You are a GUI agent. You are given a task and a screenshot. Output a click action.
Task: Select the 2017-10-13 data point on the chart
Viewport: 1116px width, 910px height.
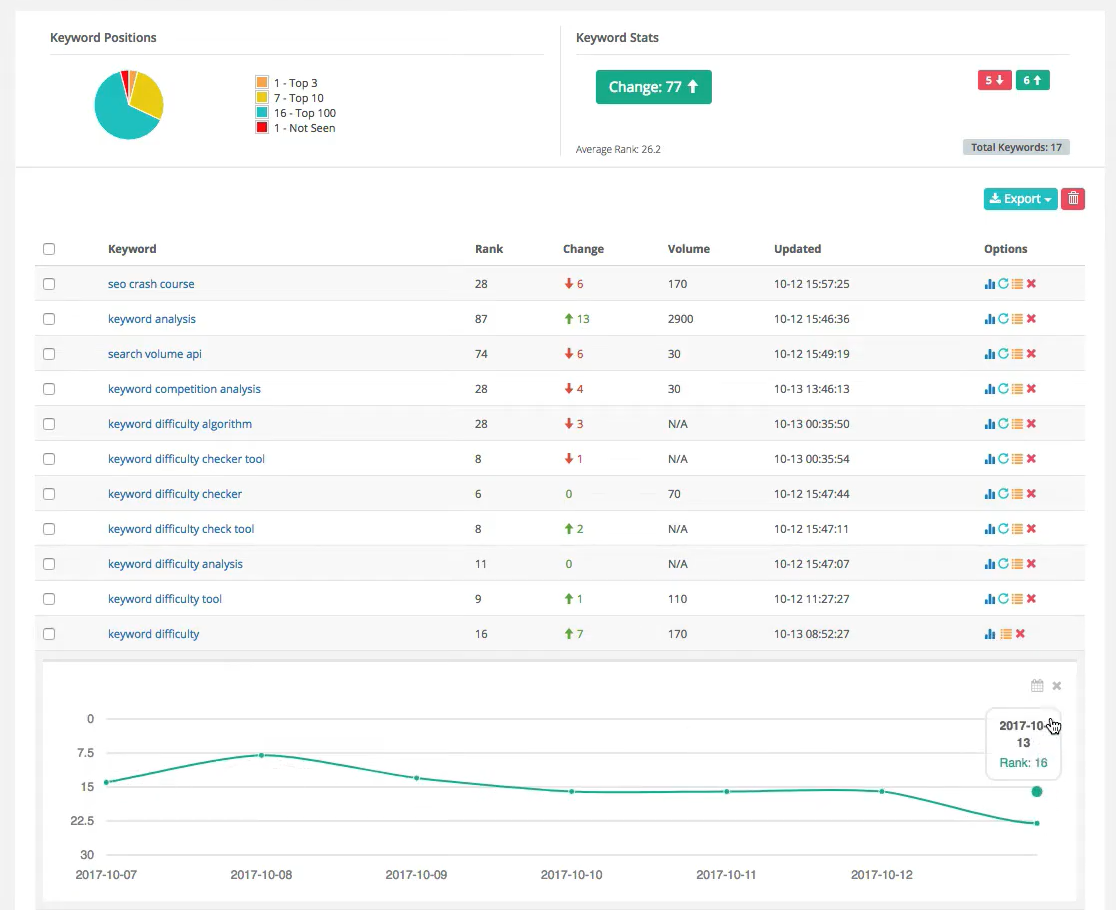[x=1036, y=791]
